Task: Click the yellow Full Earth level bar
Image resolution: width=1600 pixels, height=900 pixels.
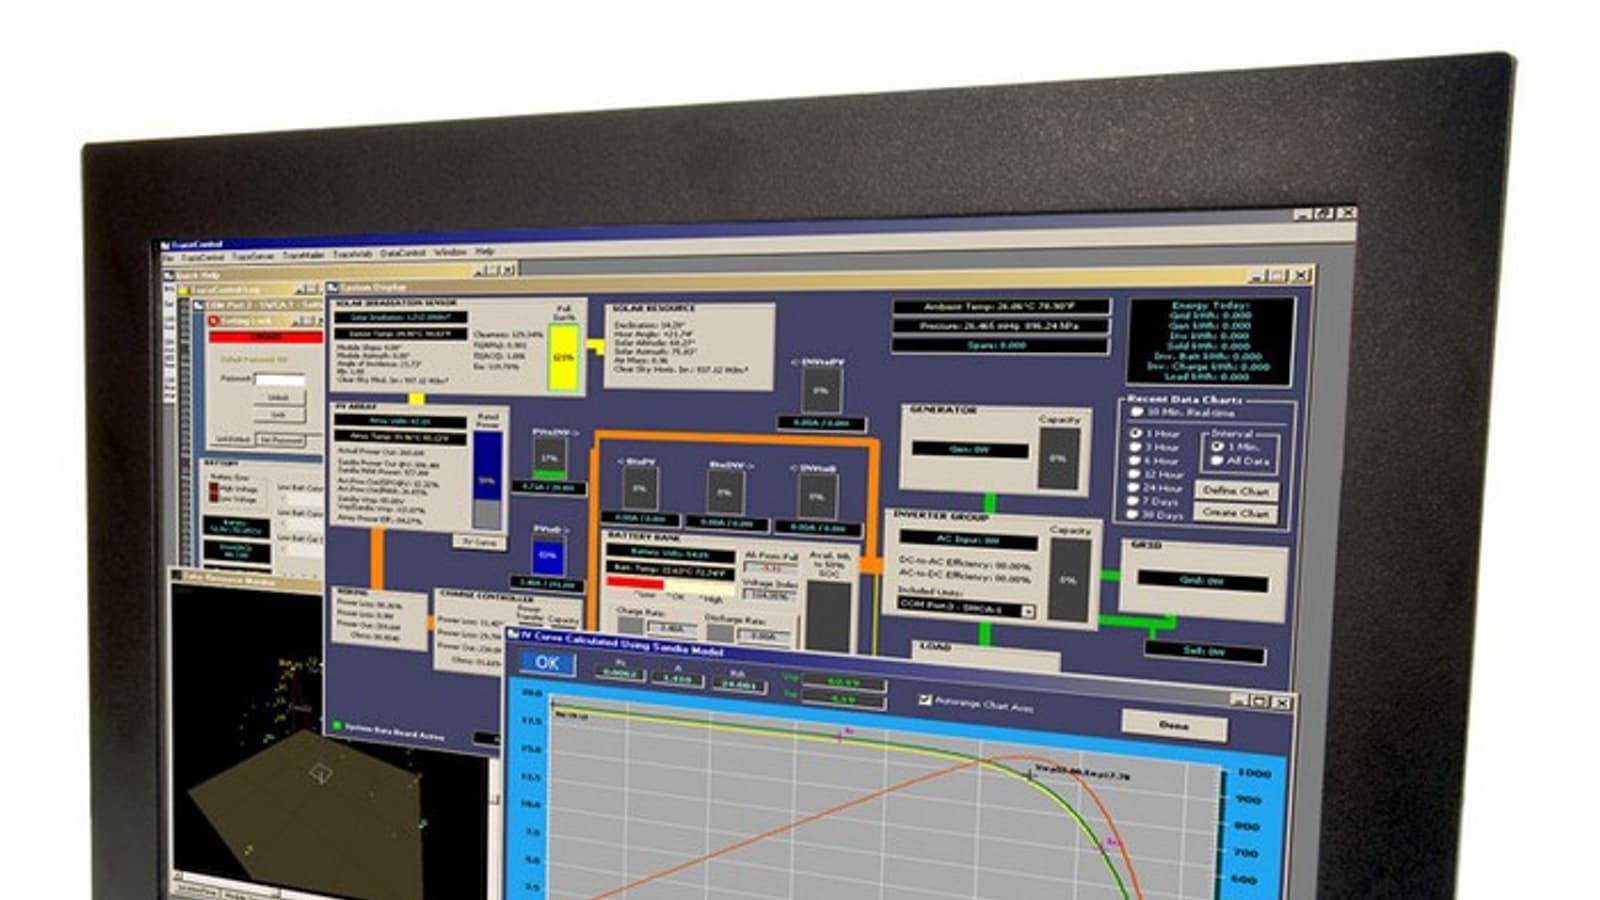Action: click(x=564, y=357)
